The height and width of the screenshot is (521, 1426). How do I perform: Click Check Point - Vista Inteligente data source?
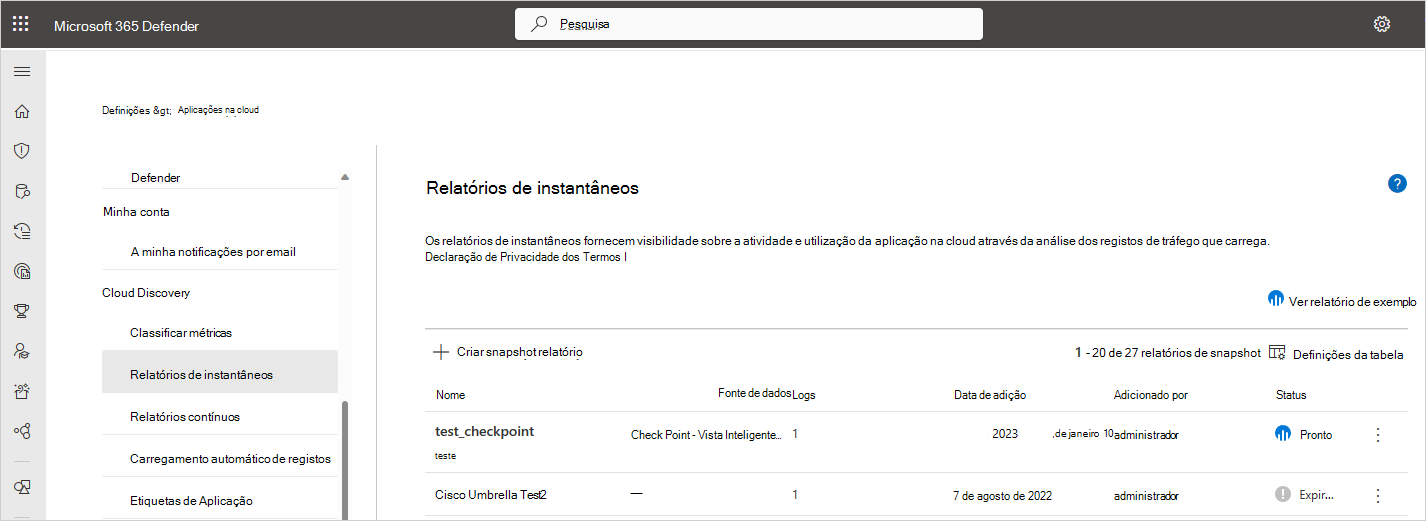[707, 435]
